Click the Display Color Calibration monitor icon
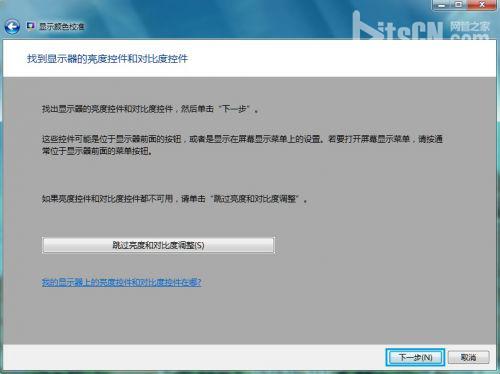Screen dimensions: 500x374 coord(31,26)
